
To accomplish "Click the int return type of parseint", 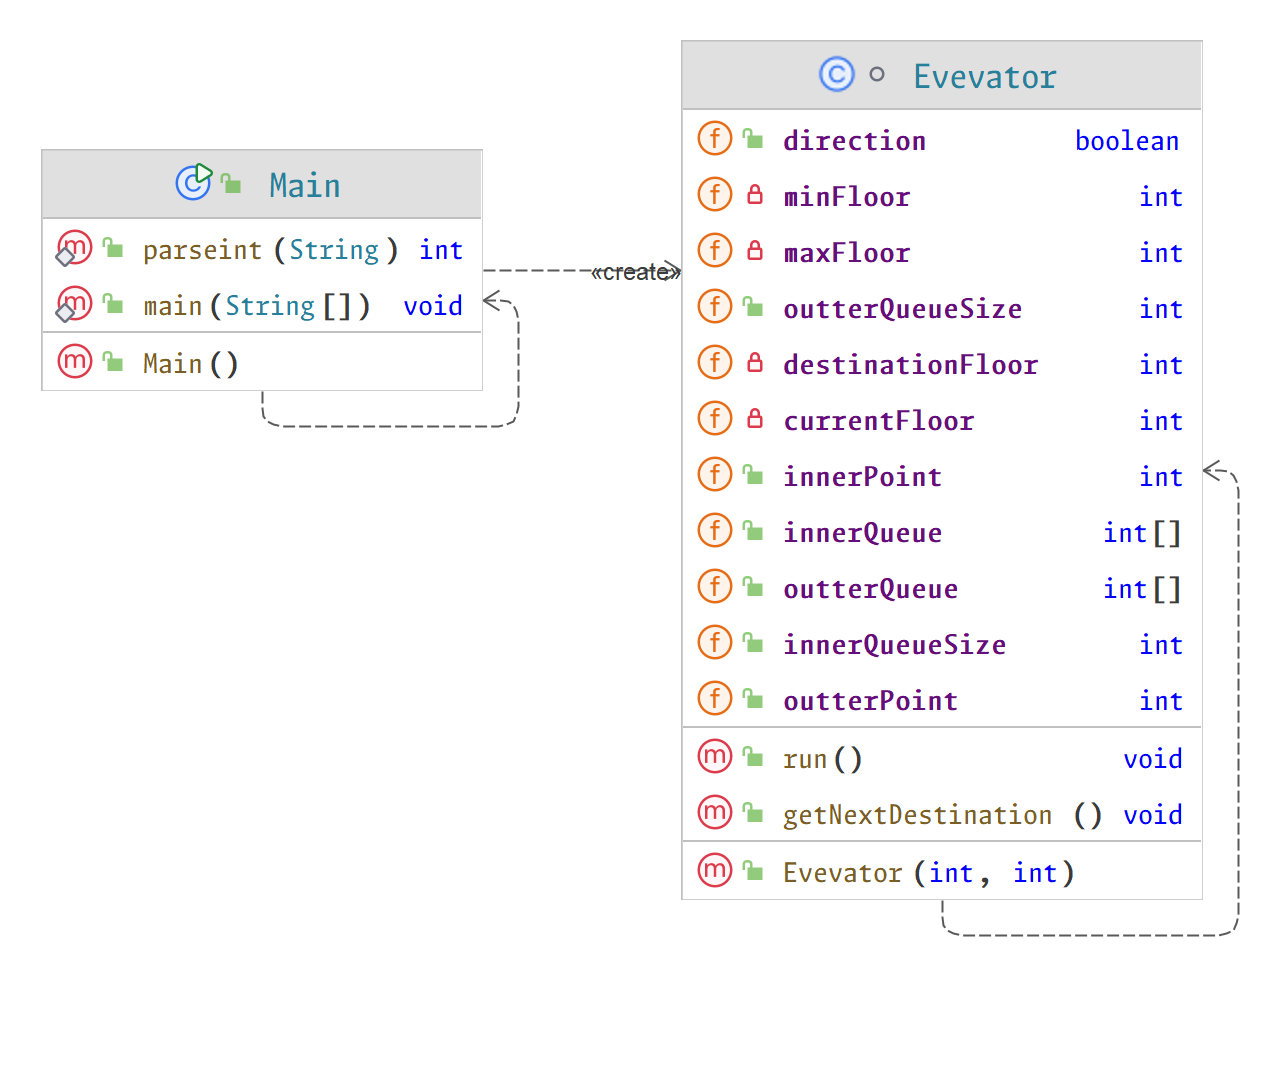I will point(441,250).
